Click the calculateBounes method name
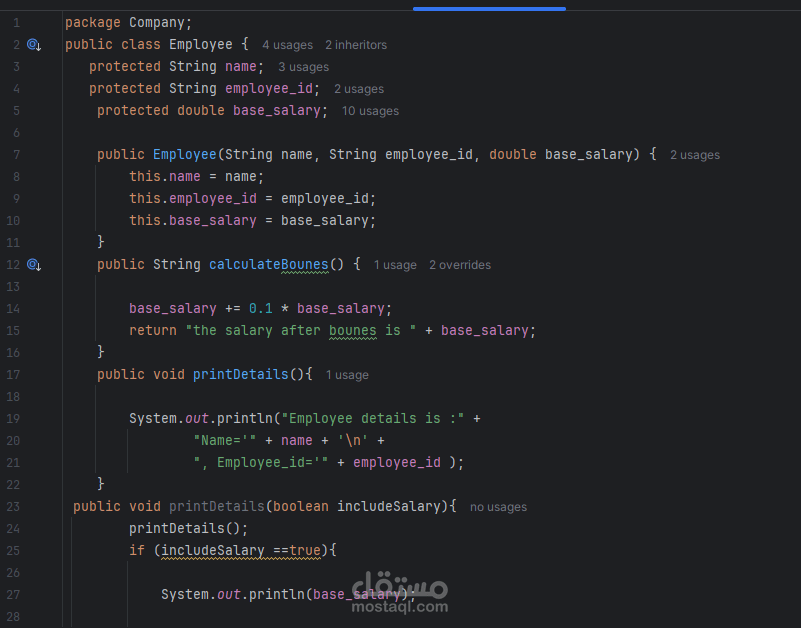The height and width of the screenshot is (628, 801). pos(269,264)
